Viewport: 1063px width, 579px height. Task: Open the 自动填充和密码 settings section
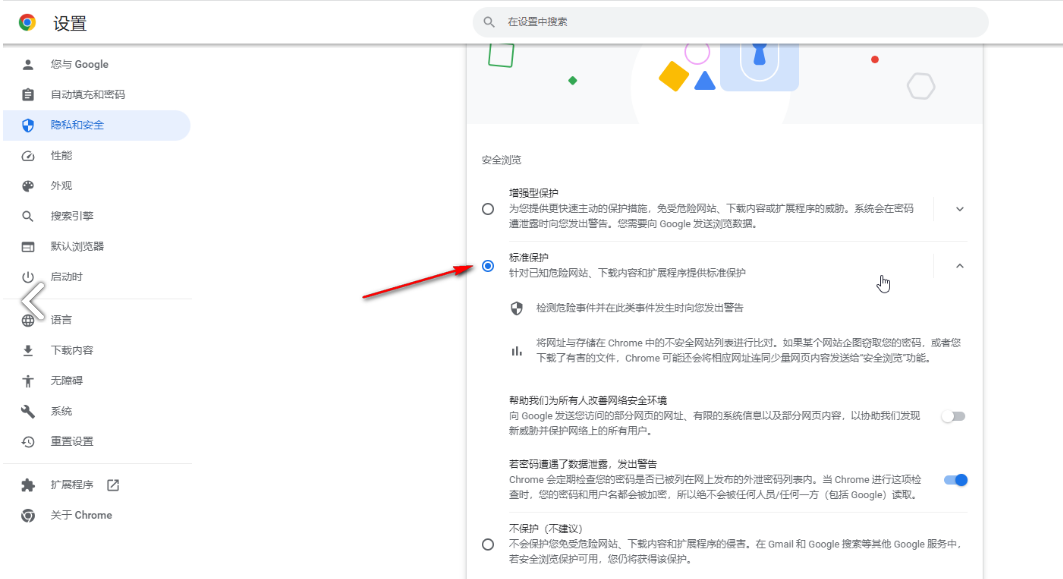(x=97, y=94)
